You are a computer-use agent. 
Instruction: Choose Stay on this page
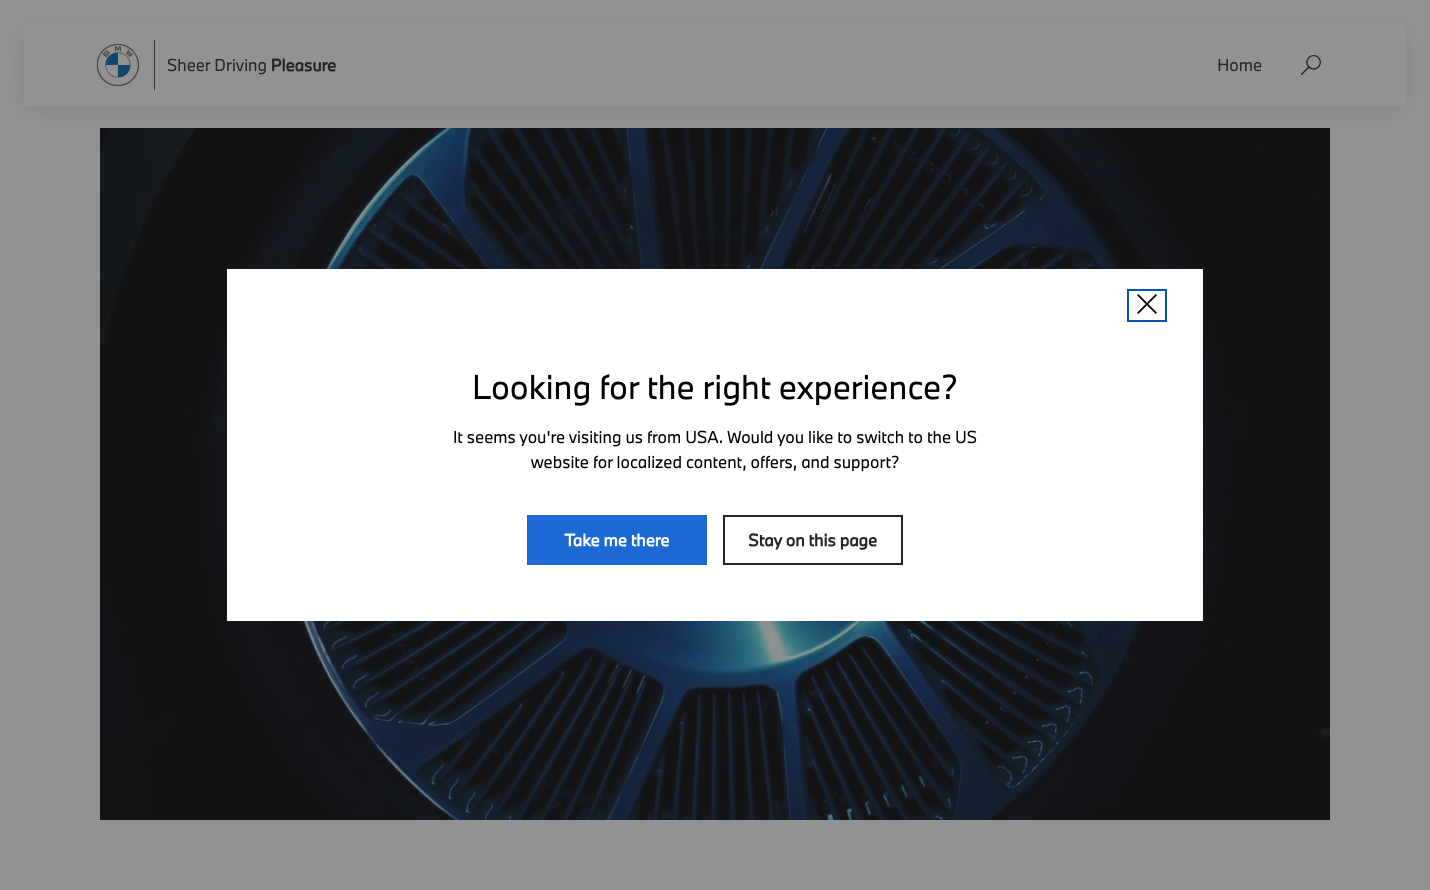(x=812, y=540)
